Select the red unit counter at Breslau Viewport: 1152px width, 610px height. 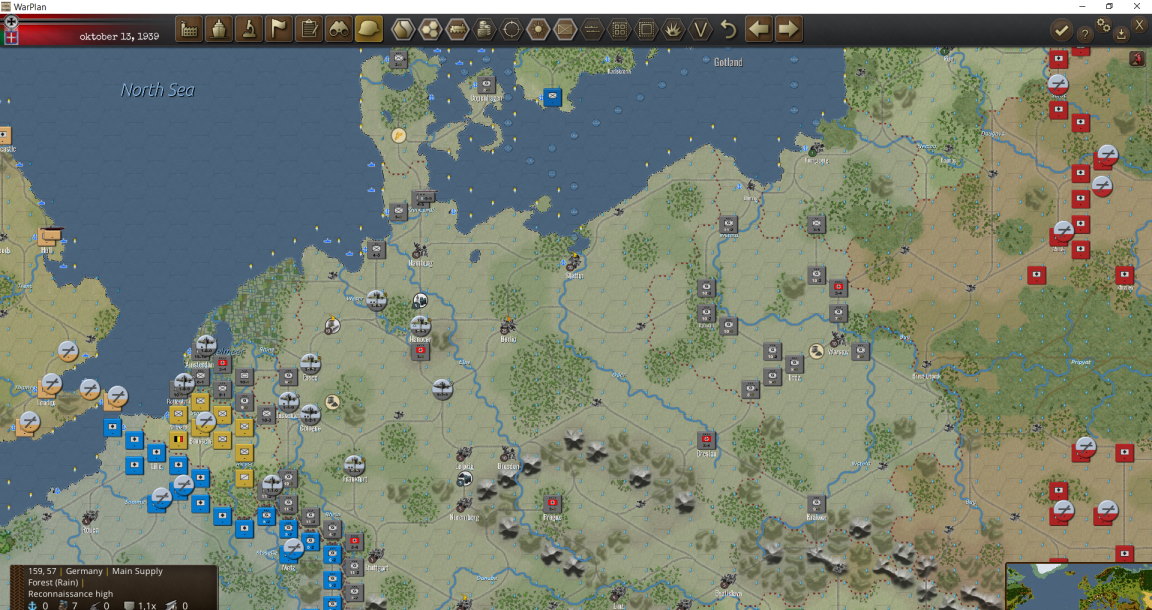coord(707,439)
